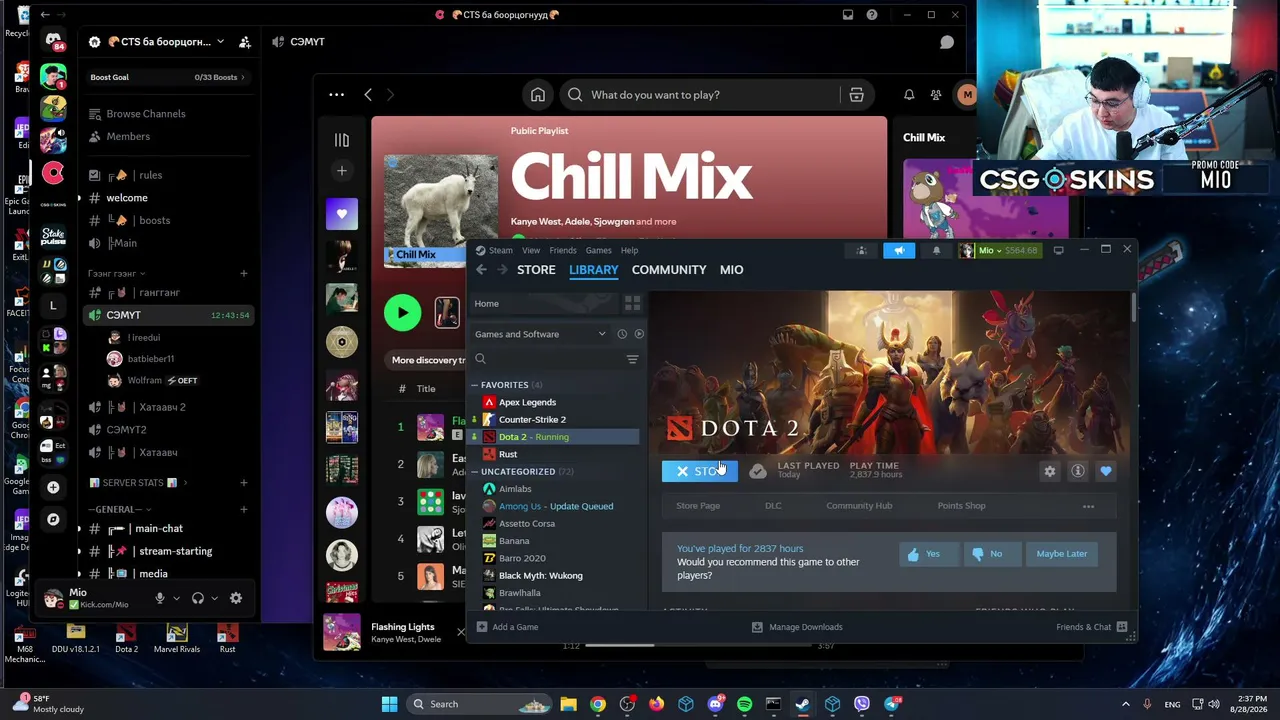This screenshot has height=720, width=1280.
Task: Open the Steam news megaphone button
Action: (x=899, y=250)
